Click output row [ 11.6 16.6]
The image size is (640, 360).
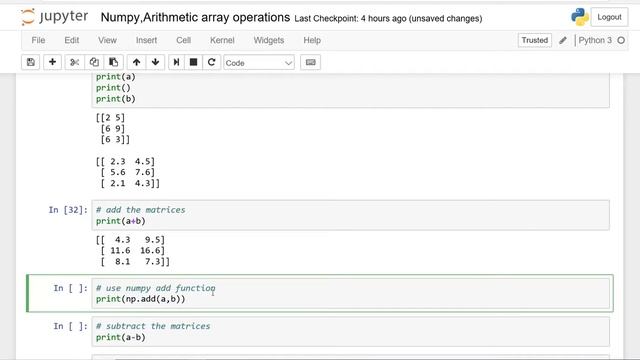(133, 251)
